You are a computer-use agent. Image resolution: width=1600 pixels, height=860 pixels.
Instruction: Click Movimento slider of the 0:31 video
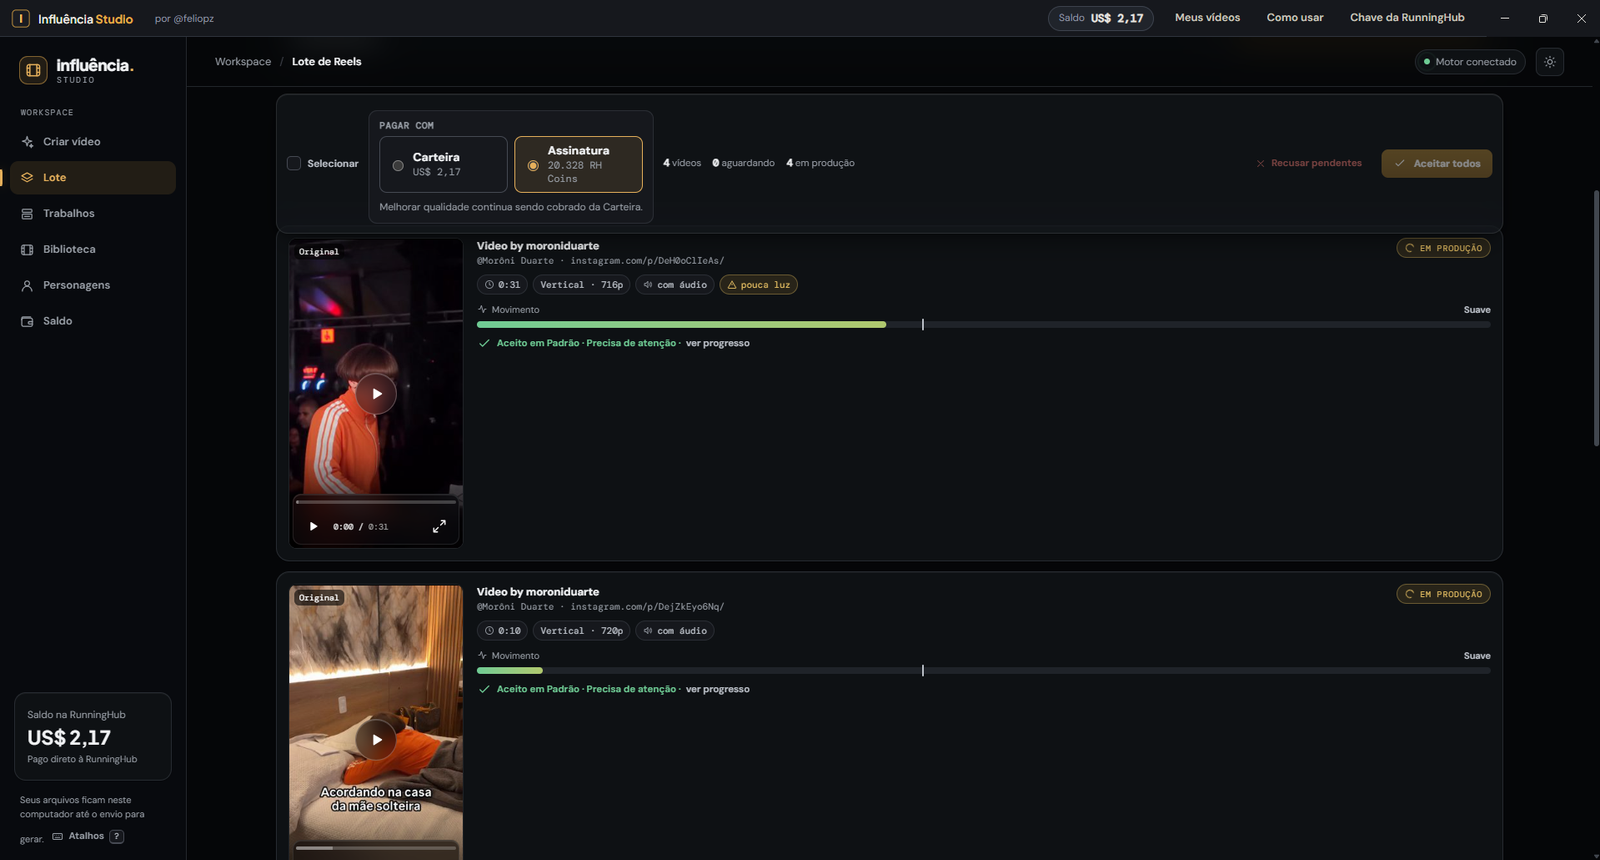pyautogui.click(x=984, y=325)
